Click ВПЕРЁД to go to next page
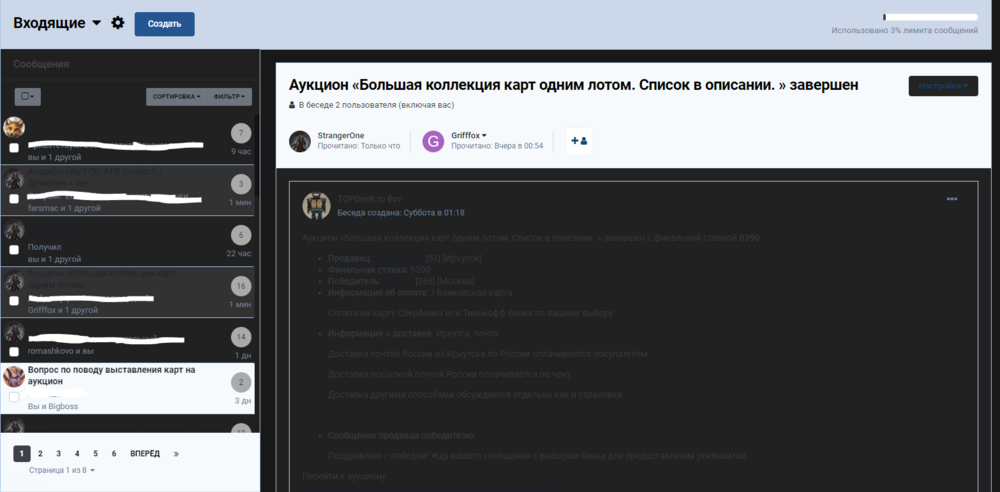This screenshot has width=1000, height=492. tap(145, 454)
